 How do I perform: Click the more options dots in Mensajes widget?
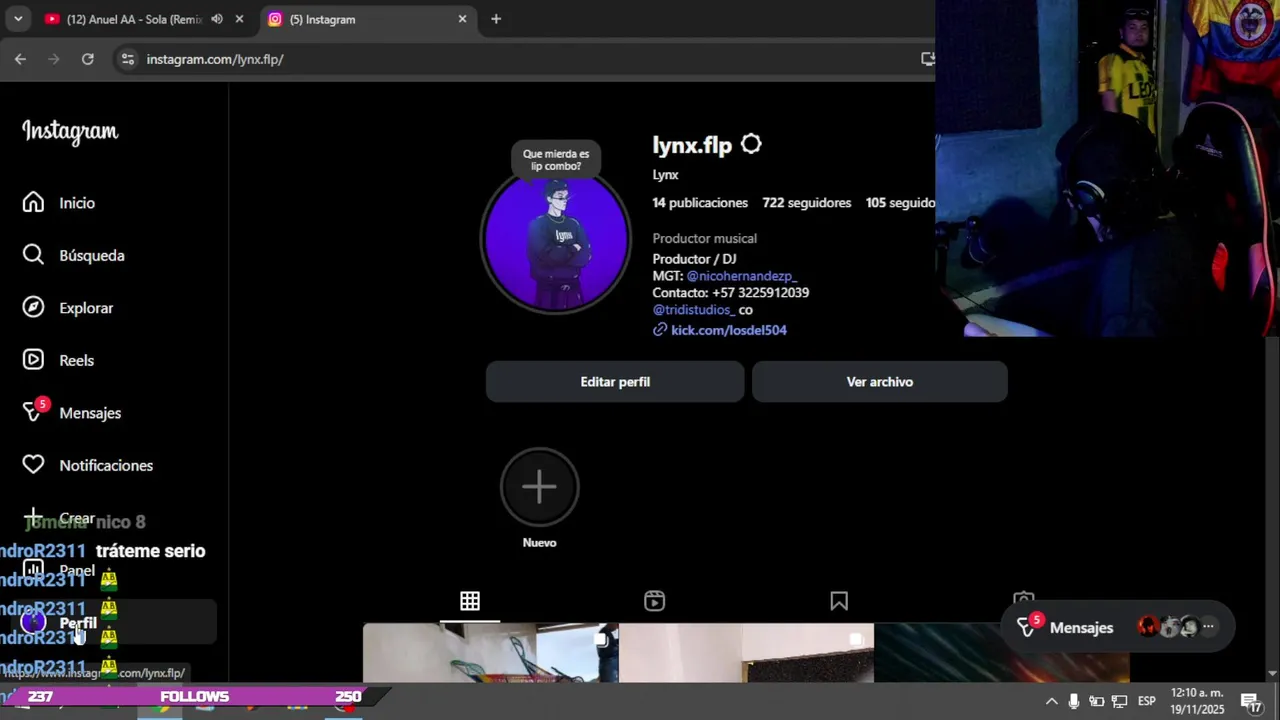[x=1208, y=627]
